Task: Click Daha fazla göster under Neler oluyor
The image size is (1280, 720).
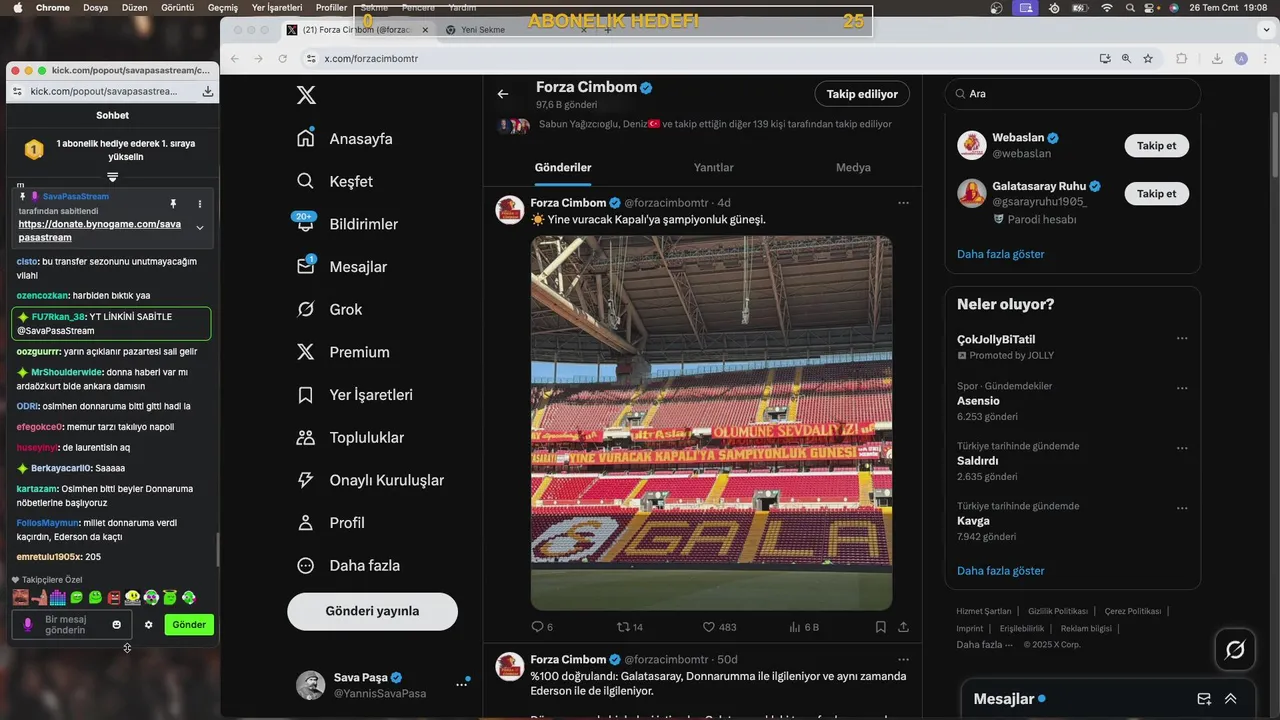Action: pos(1000,571)
